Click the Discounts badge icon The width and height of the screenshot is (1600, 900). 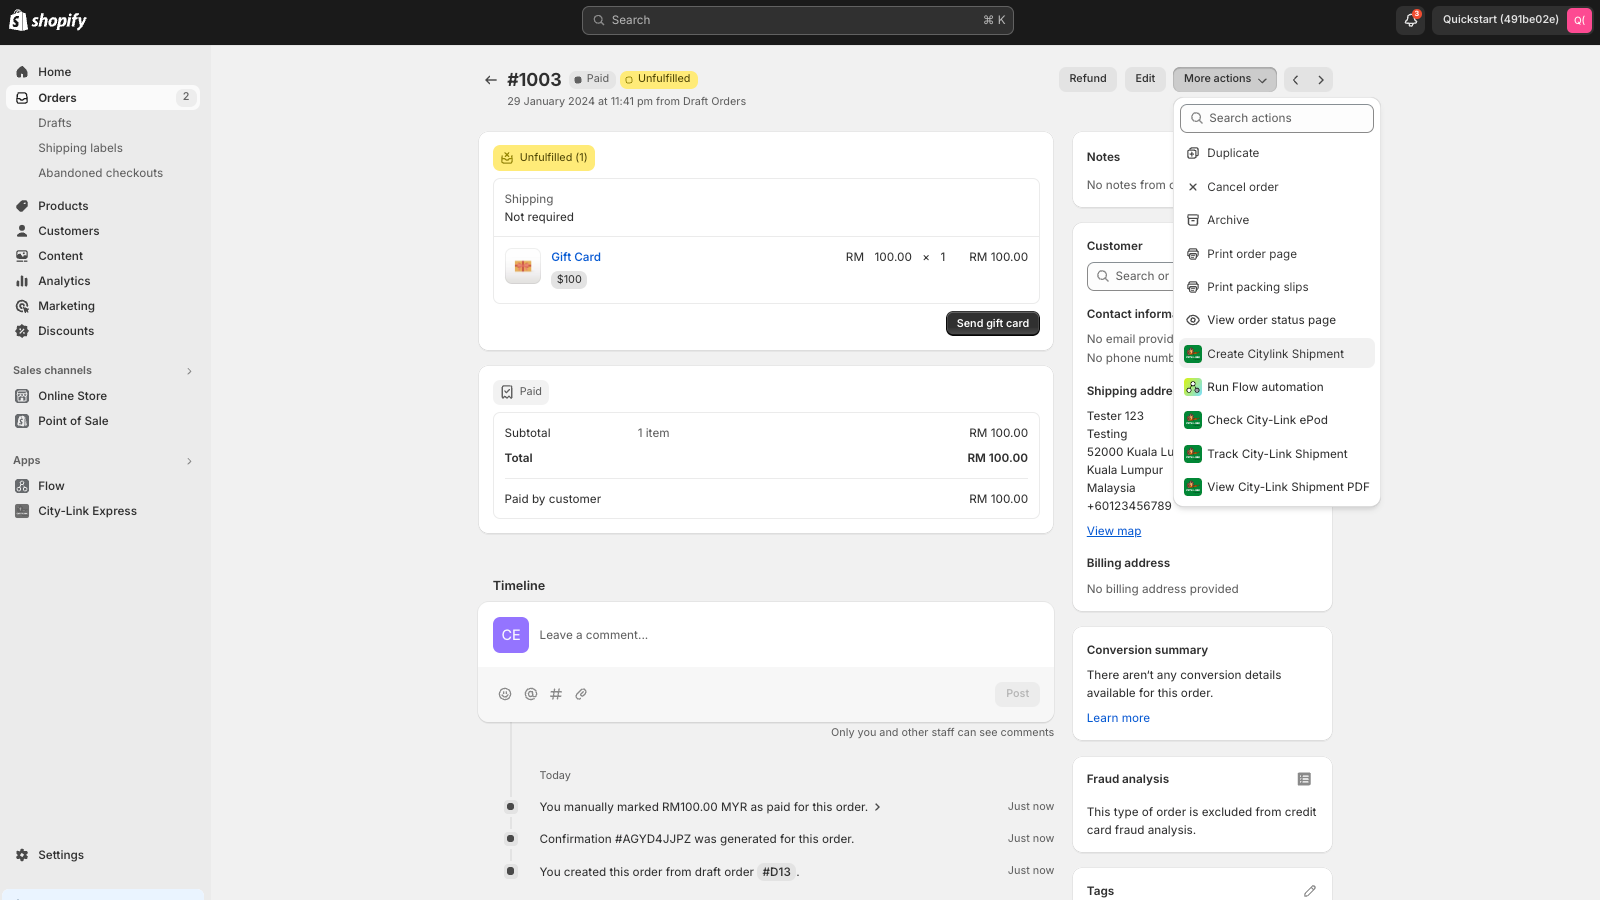pos(22,331)
